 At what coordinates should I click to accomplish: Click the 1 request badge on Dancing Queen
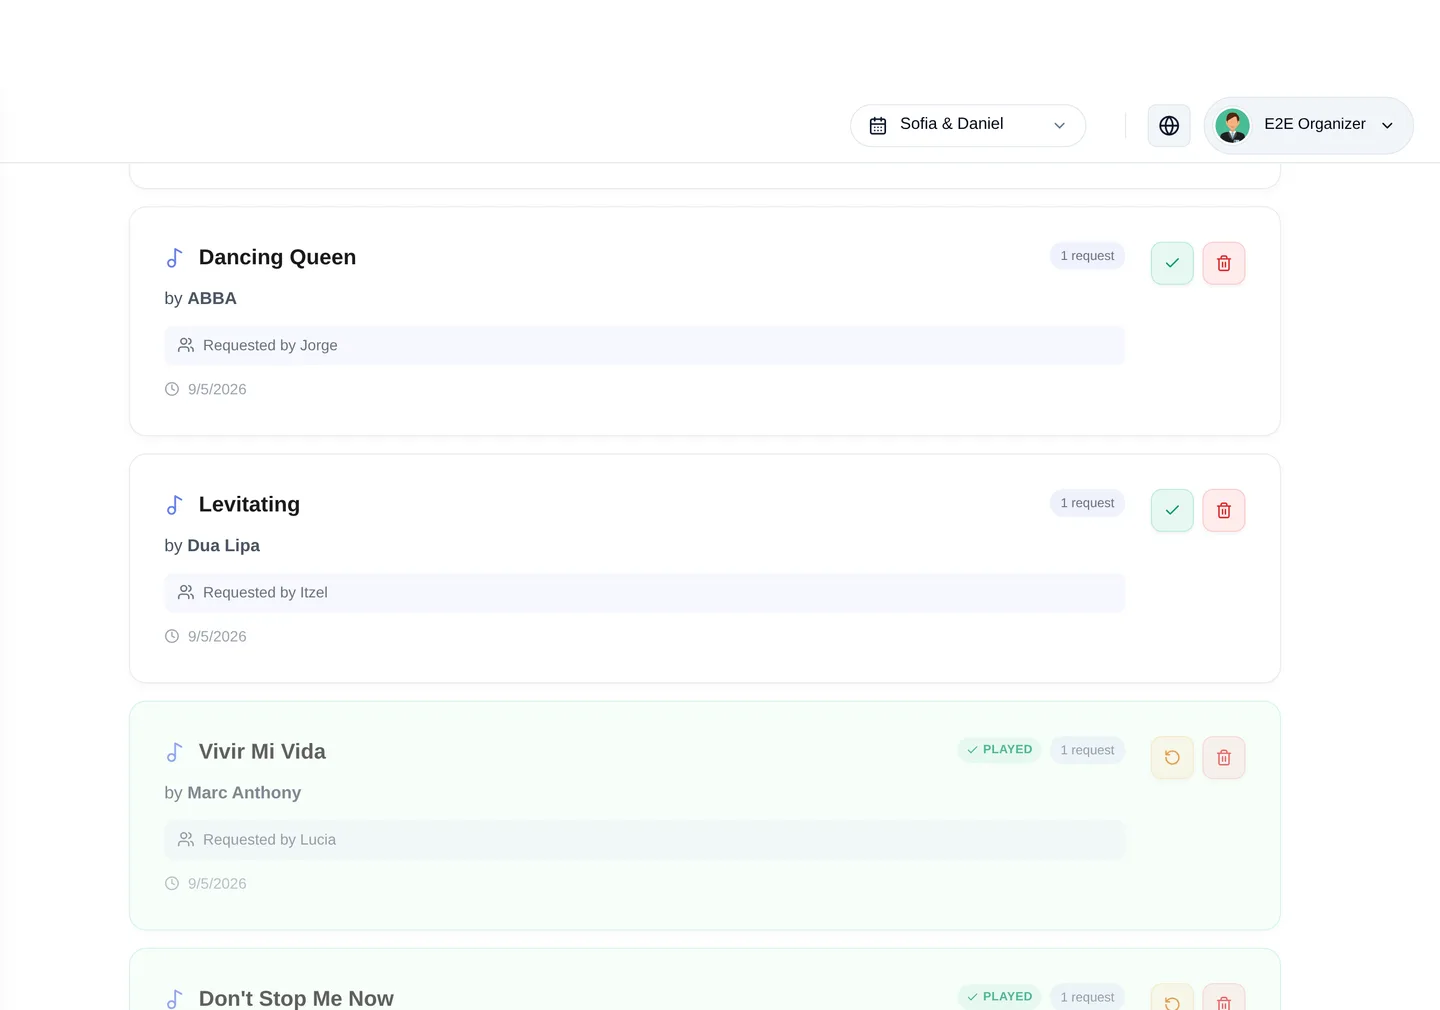tap(1087, 256)
